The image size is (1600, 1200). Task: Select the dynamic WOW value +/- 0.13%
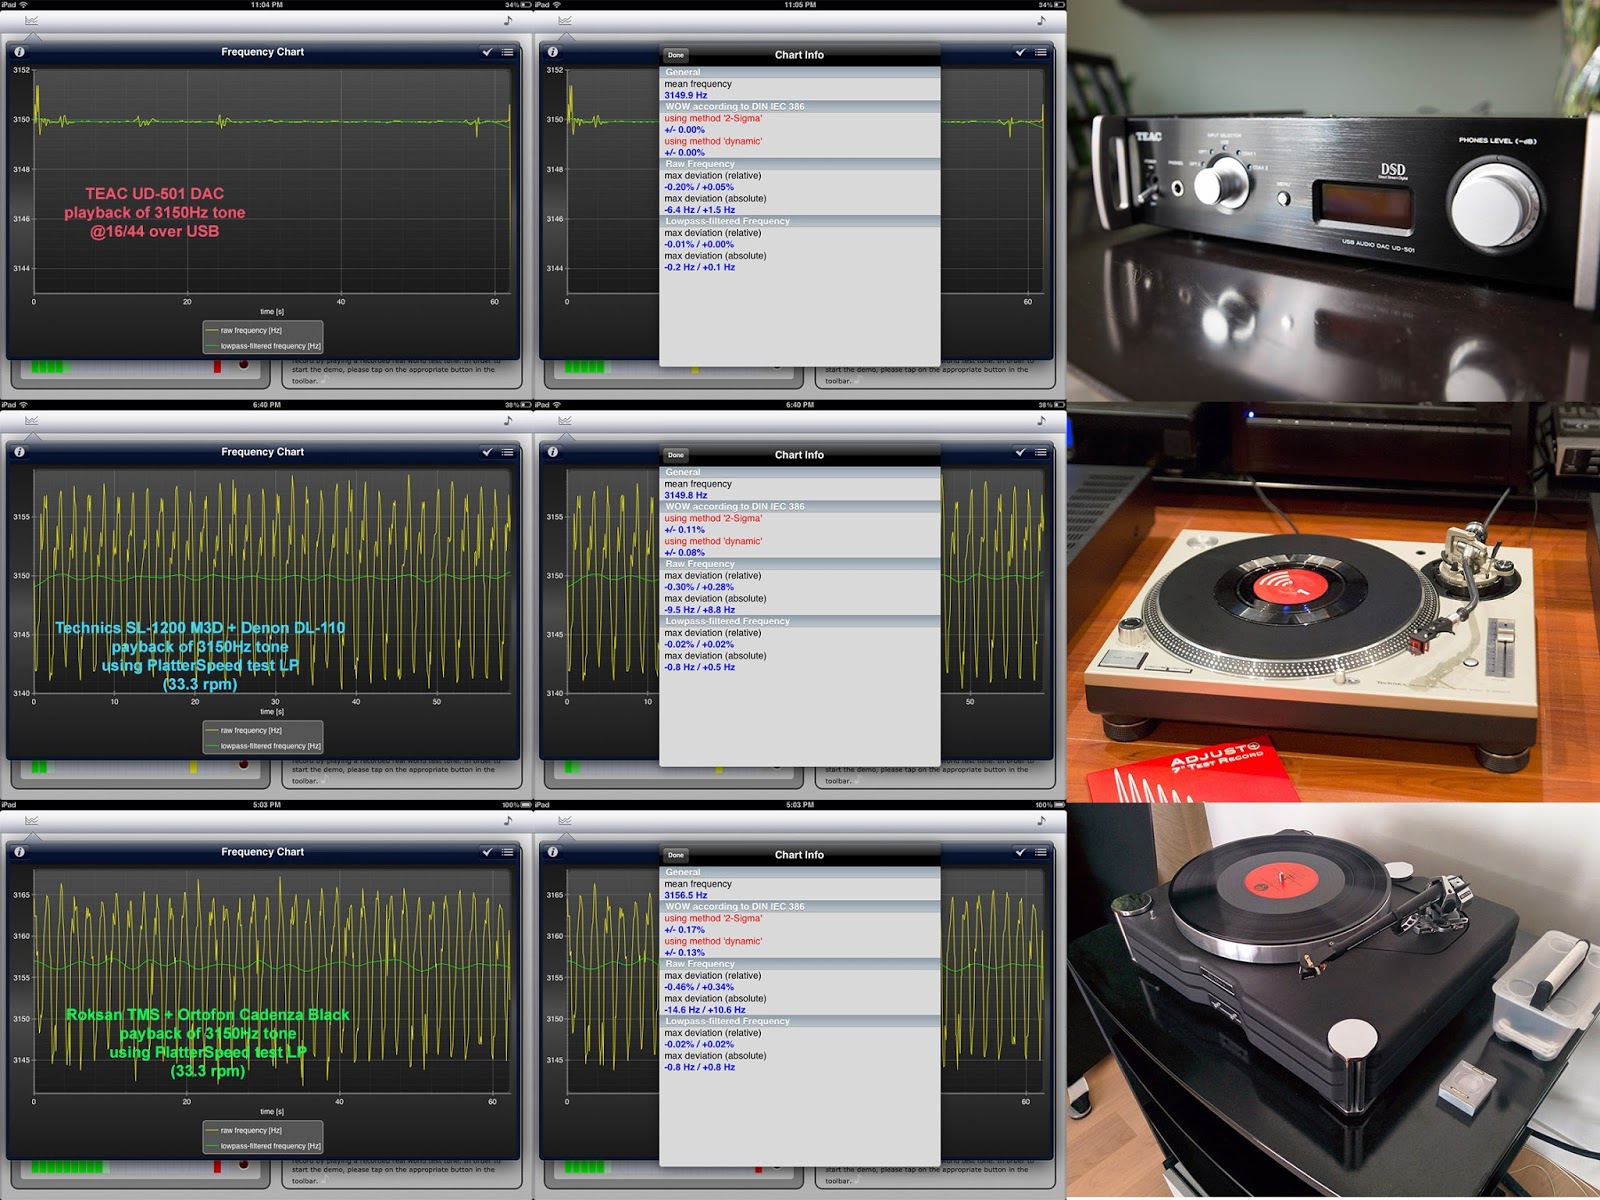685,953
